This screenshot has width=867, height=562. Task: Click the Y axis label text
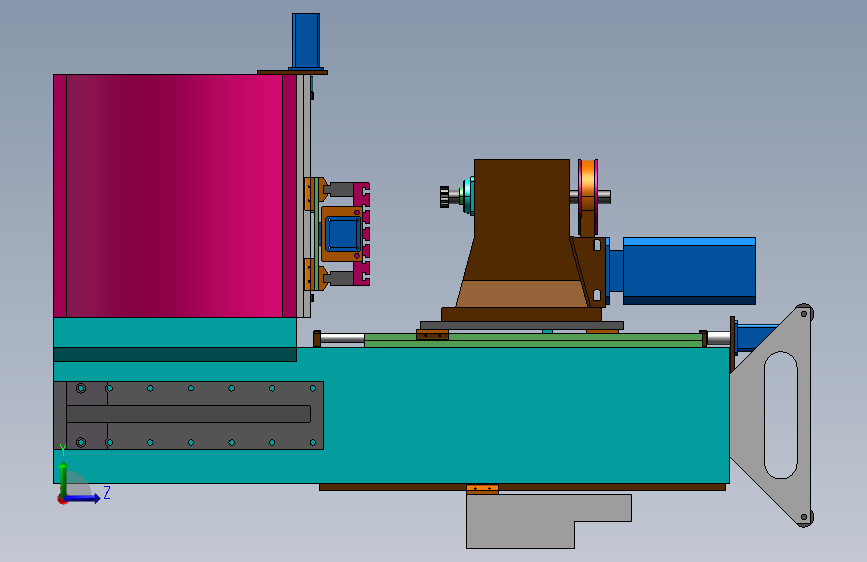click(62, 450)
